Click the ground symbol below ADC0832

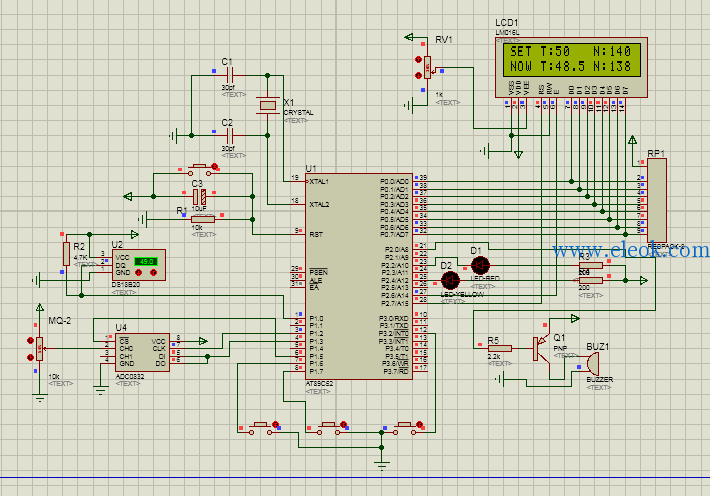point(101,390)
